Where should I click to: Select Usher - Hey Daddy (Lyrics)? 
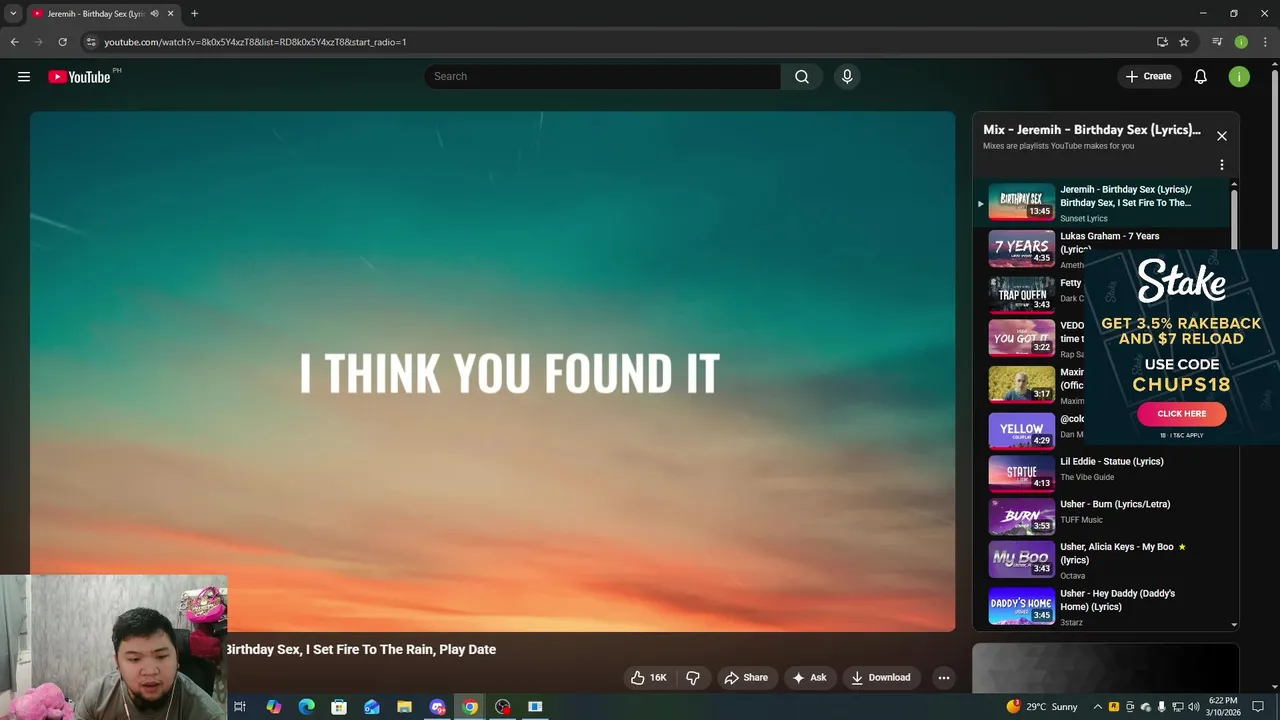[1118, 600]
